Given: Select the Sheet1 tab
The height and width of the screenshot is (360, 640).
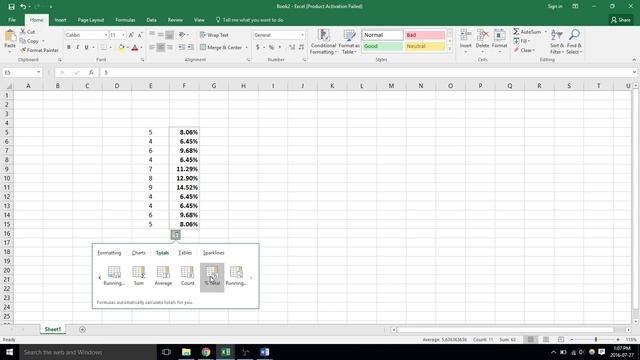Looking at the screenshot, I should [53, 329].
